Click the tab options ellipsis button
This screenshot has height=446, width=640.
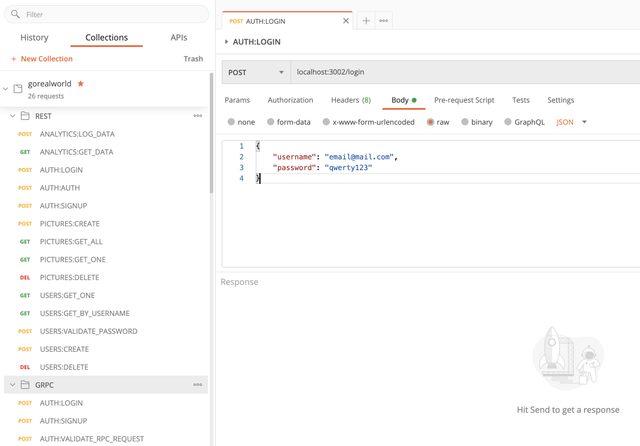coord(384,20)
